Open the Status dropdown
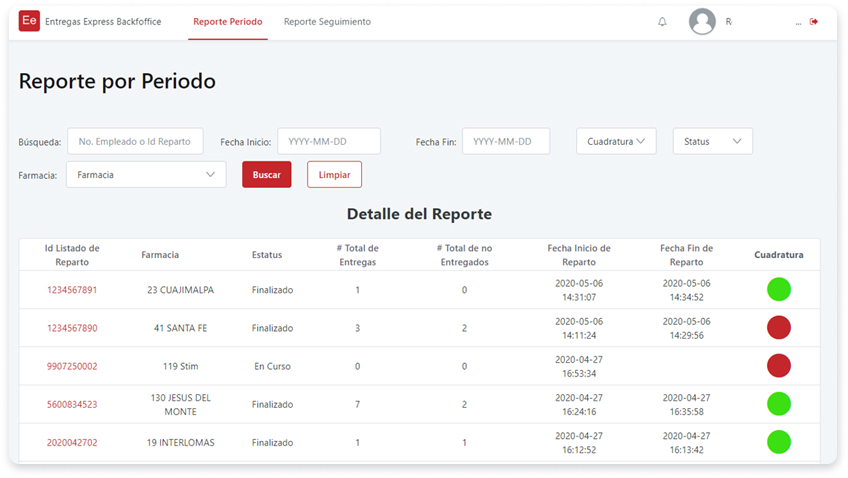848x478 pixels. tap(712, 141)
